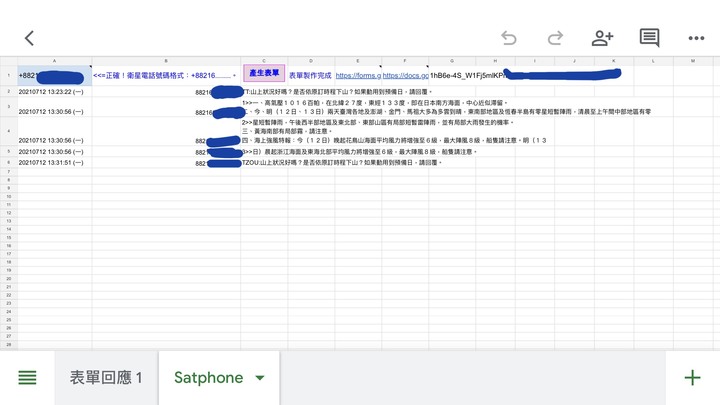Open the three-dot more menu
This screenshot has width=720, height=405.
(x=696, y=38)
